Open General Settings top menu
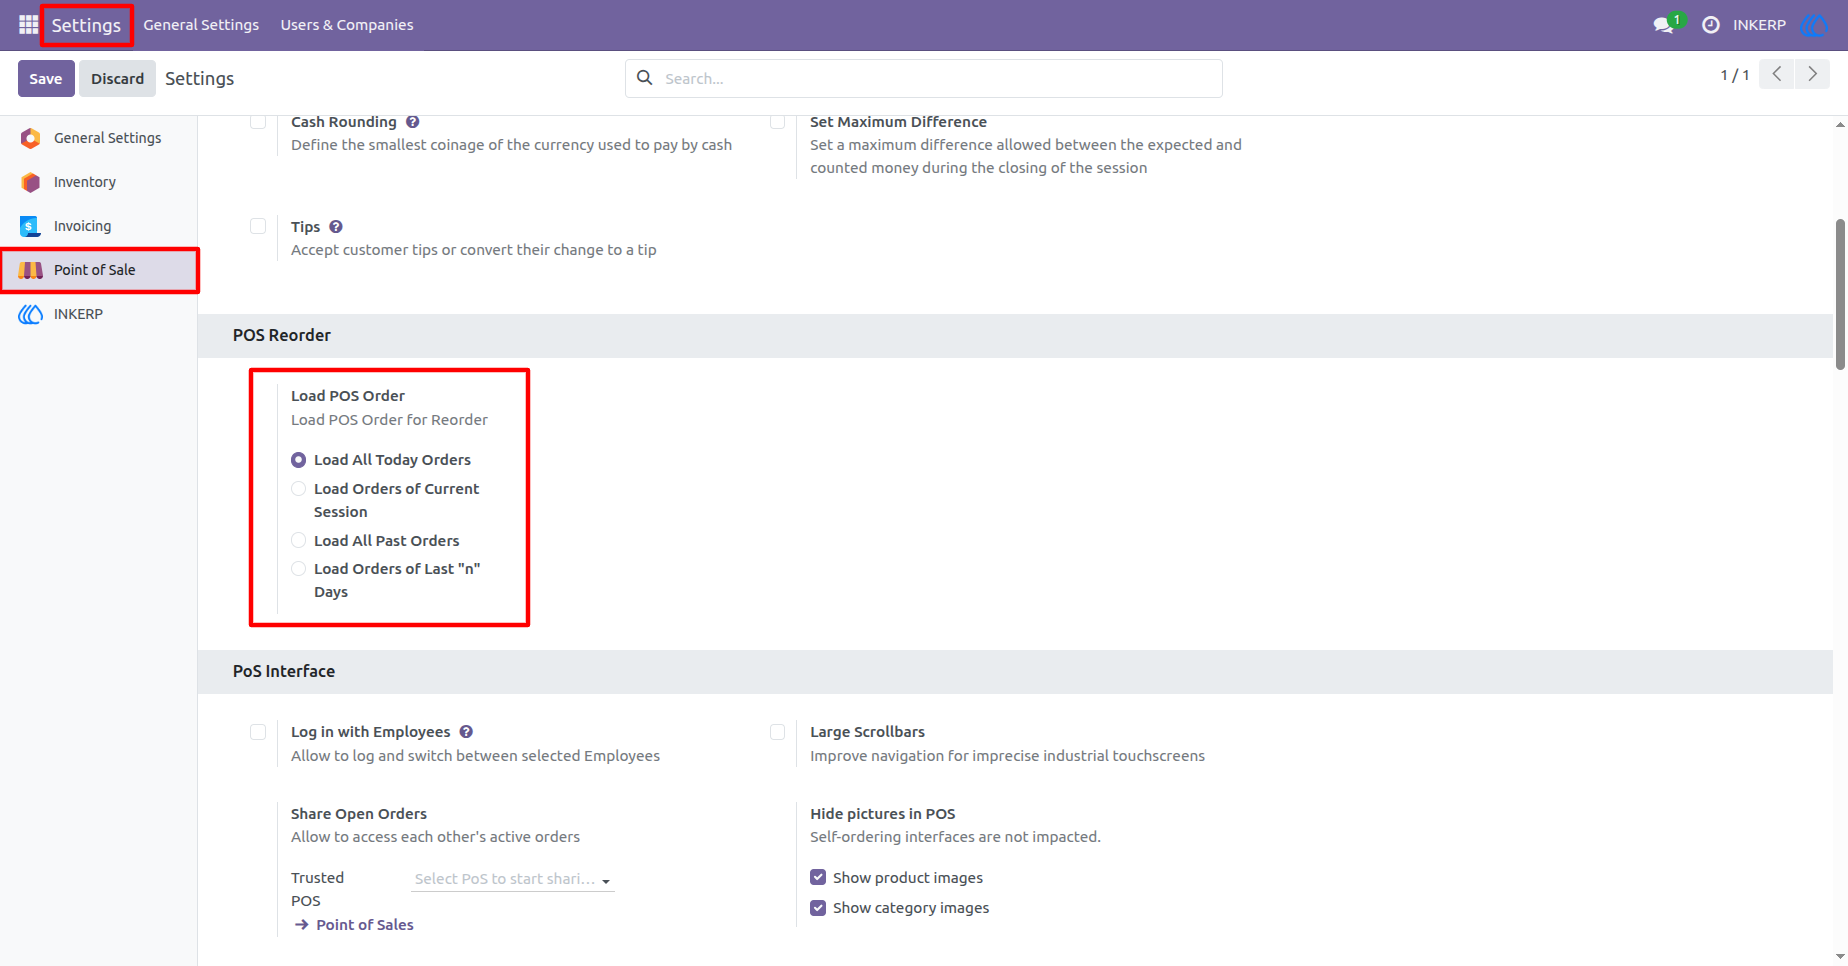Image resolution: width=1848 pixels, height=966 pixels. [201, 25]
